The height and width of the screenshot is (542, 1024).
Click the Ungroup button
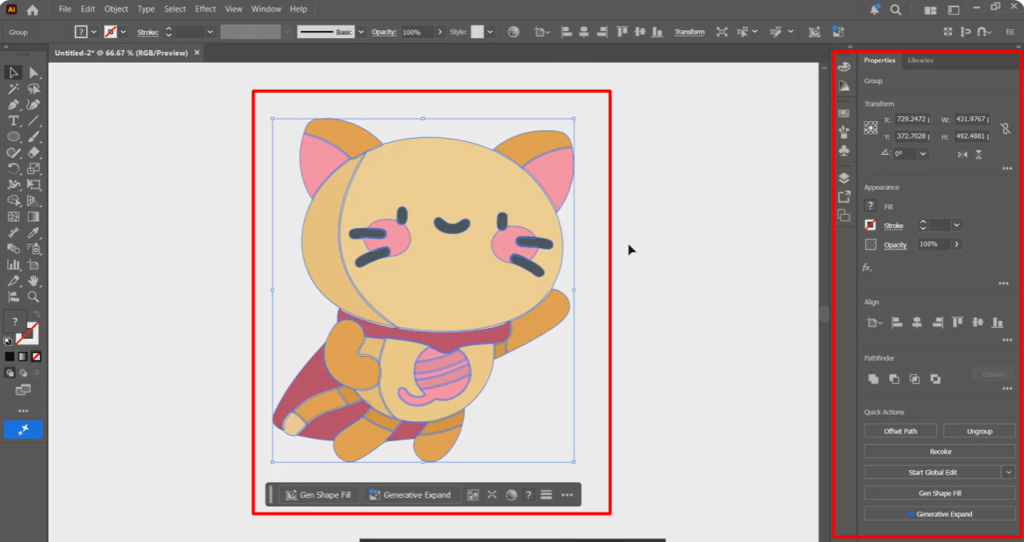coord(979,431)
